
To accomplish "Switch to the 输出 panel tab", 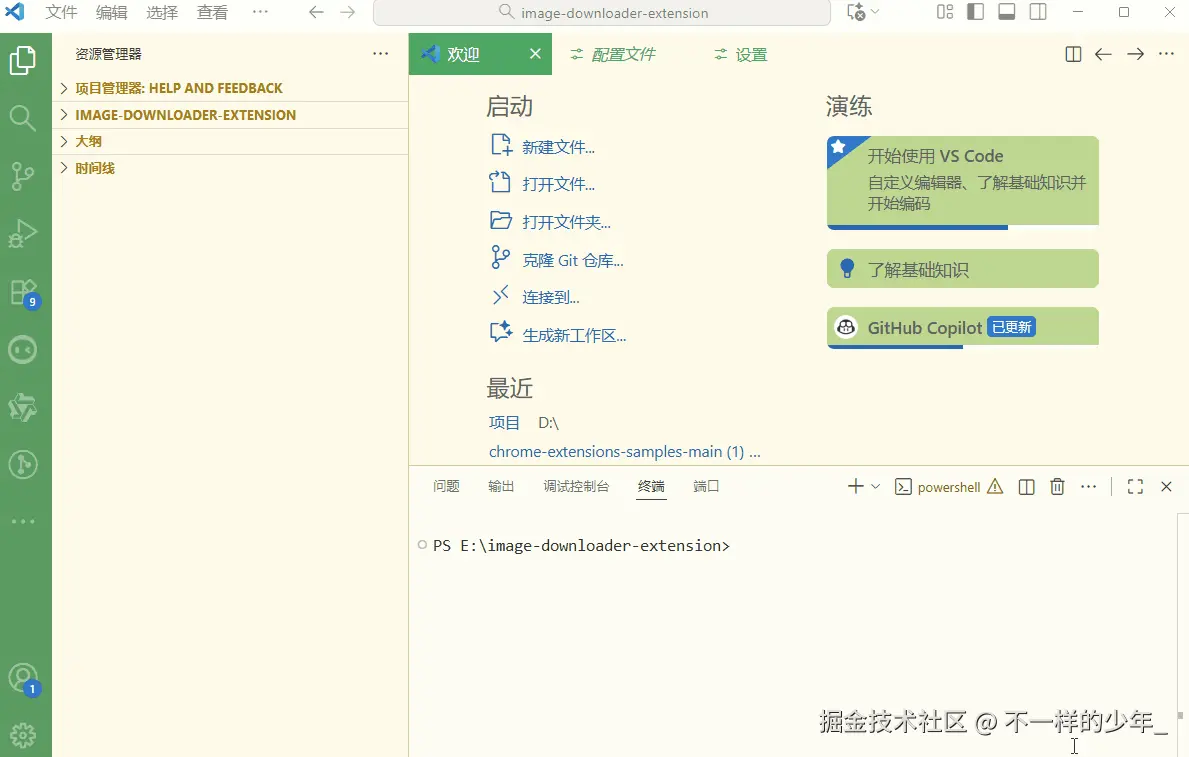I will click(x=501, y=486).
